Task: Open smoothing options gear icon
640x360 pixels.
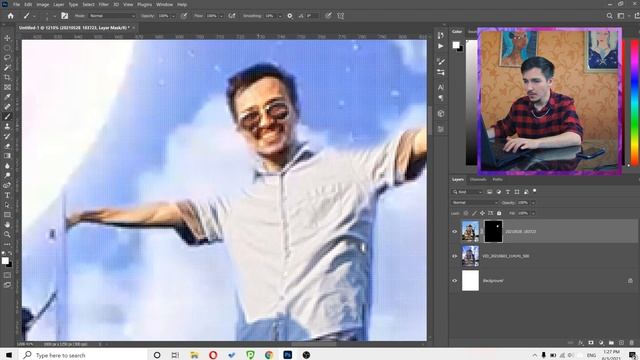Action: [x=290, y=16]
